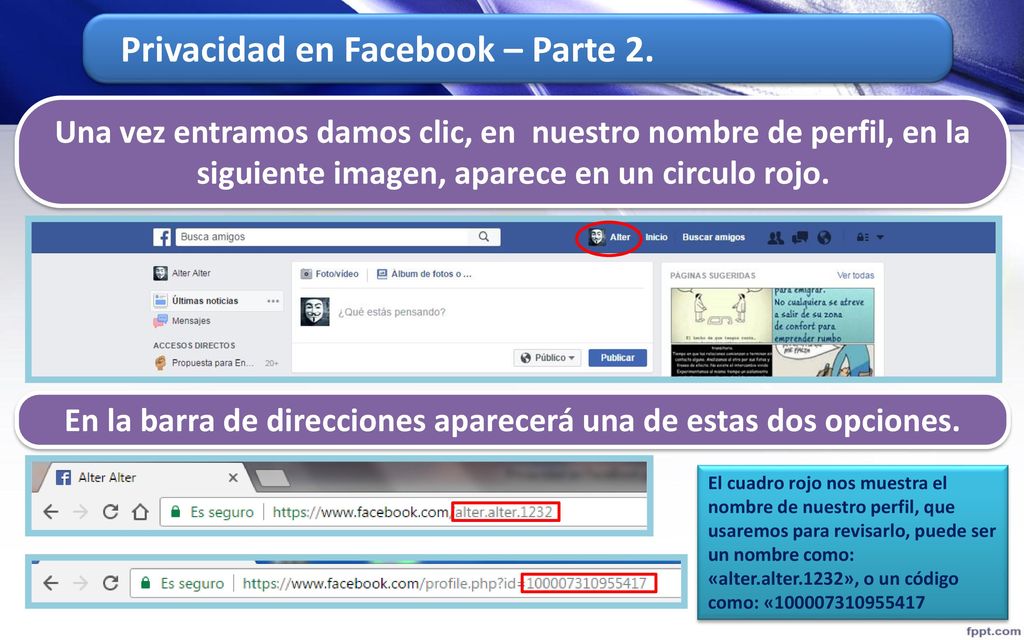Click the ¿Qué estás pensando? text box
This screenshot has width=1024, height=640.
tap(392, 312)
